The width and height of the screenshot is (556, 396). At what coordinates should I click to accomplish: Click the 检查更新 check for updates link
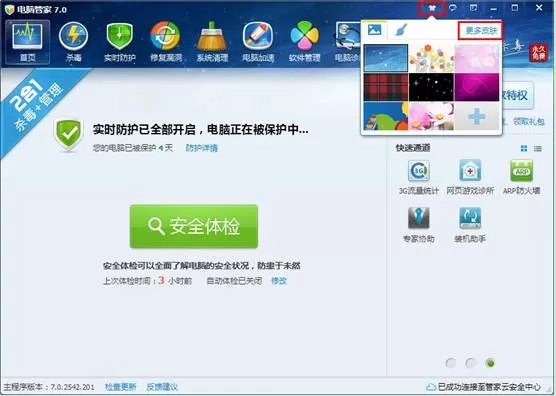pos(121,386)
